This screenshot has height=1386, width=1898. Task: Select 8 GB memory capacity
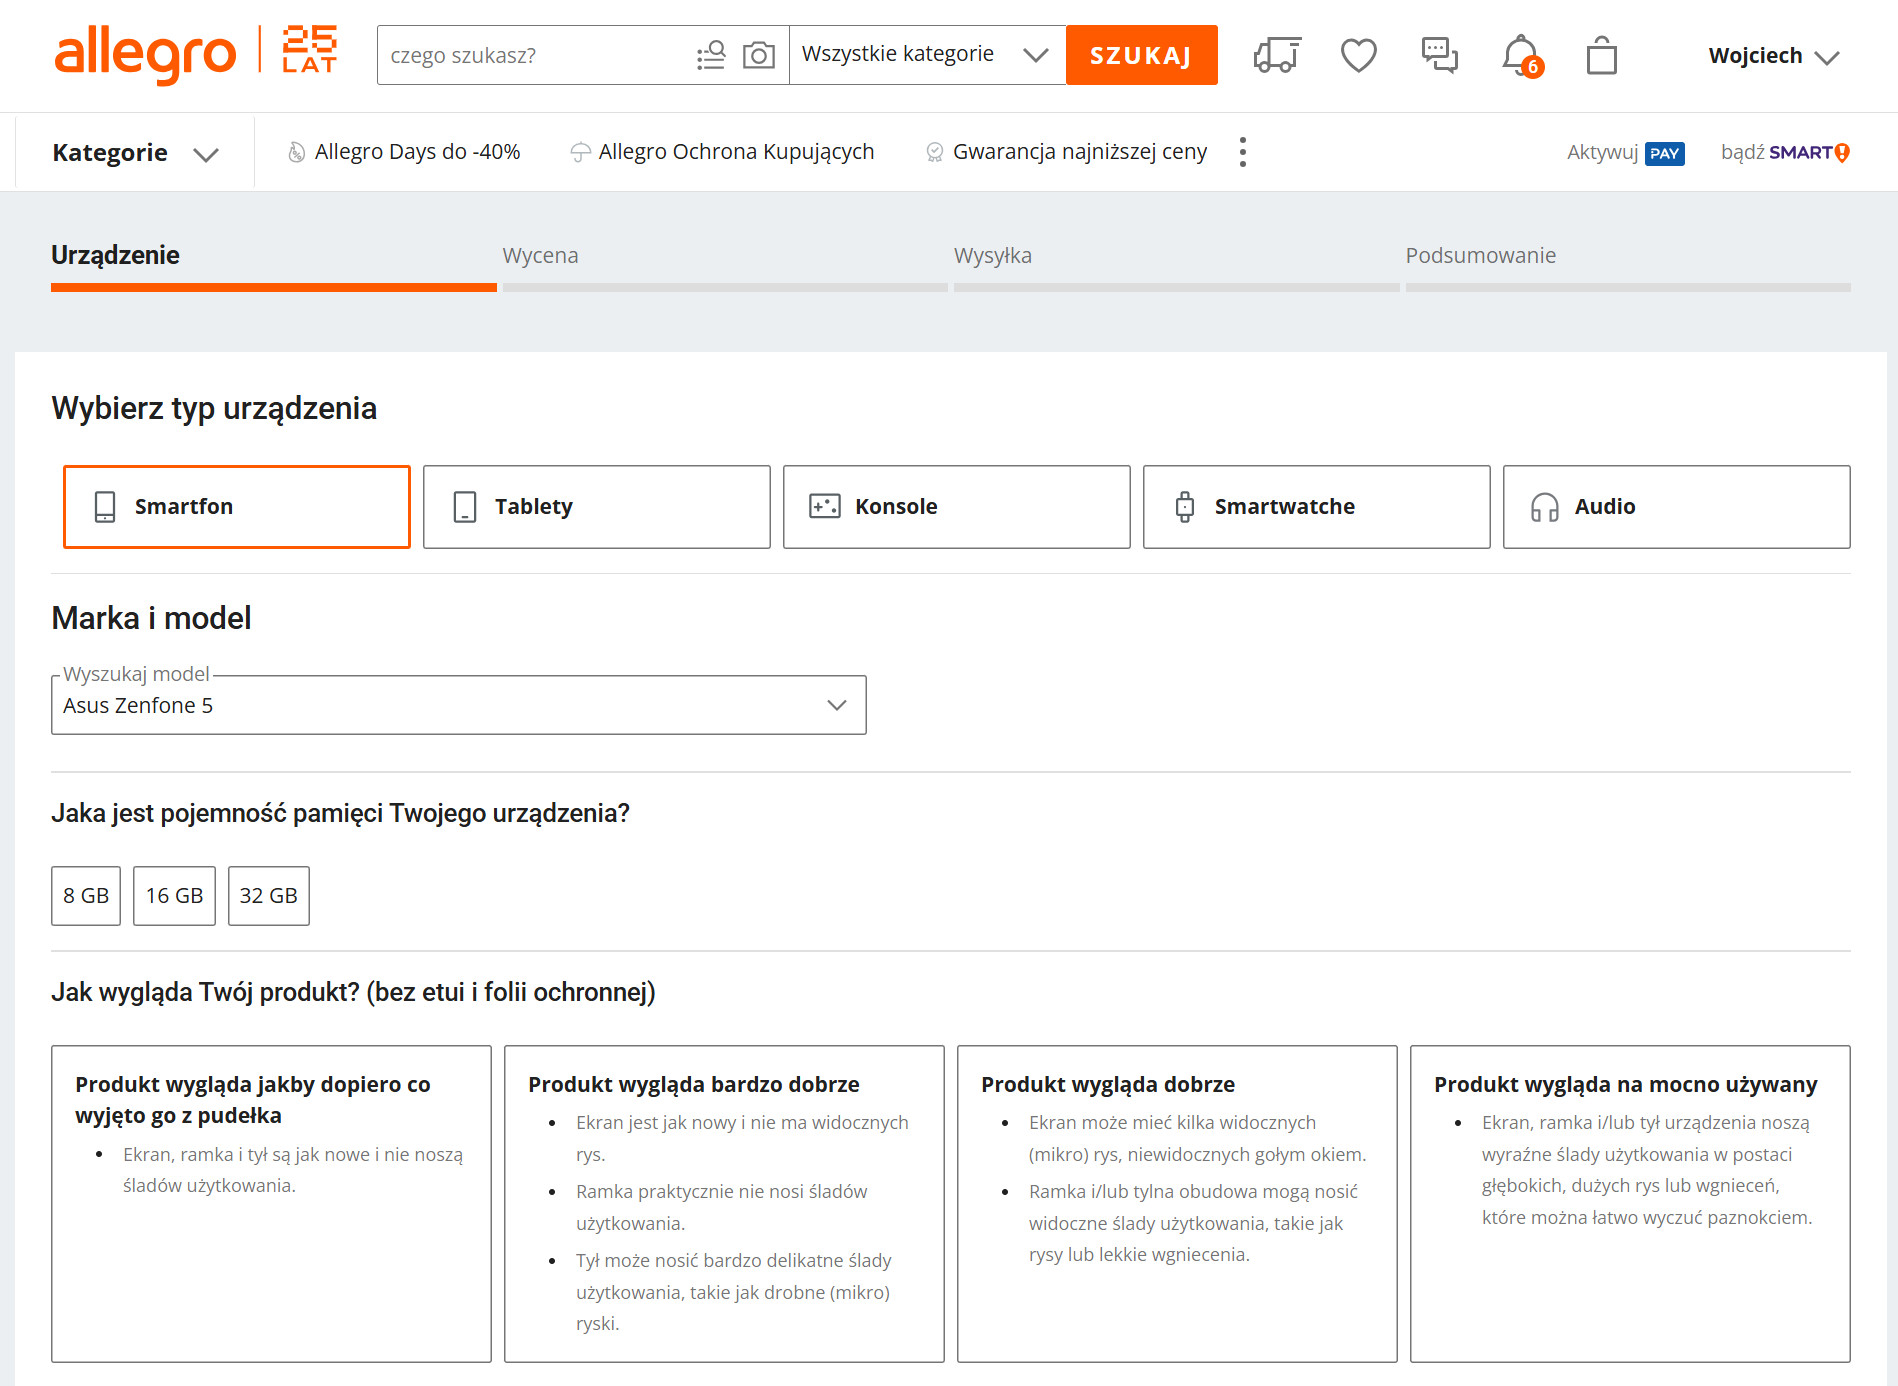click(x=86, y=896)
